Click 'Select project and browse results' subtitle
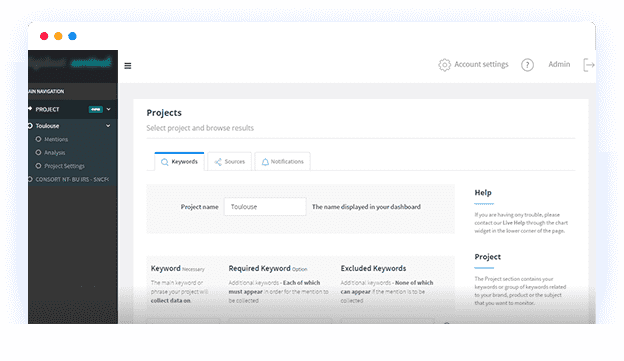624x361 pixels. pyautogui.click(x=200, y=128)
